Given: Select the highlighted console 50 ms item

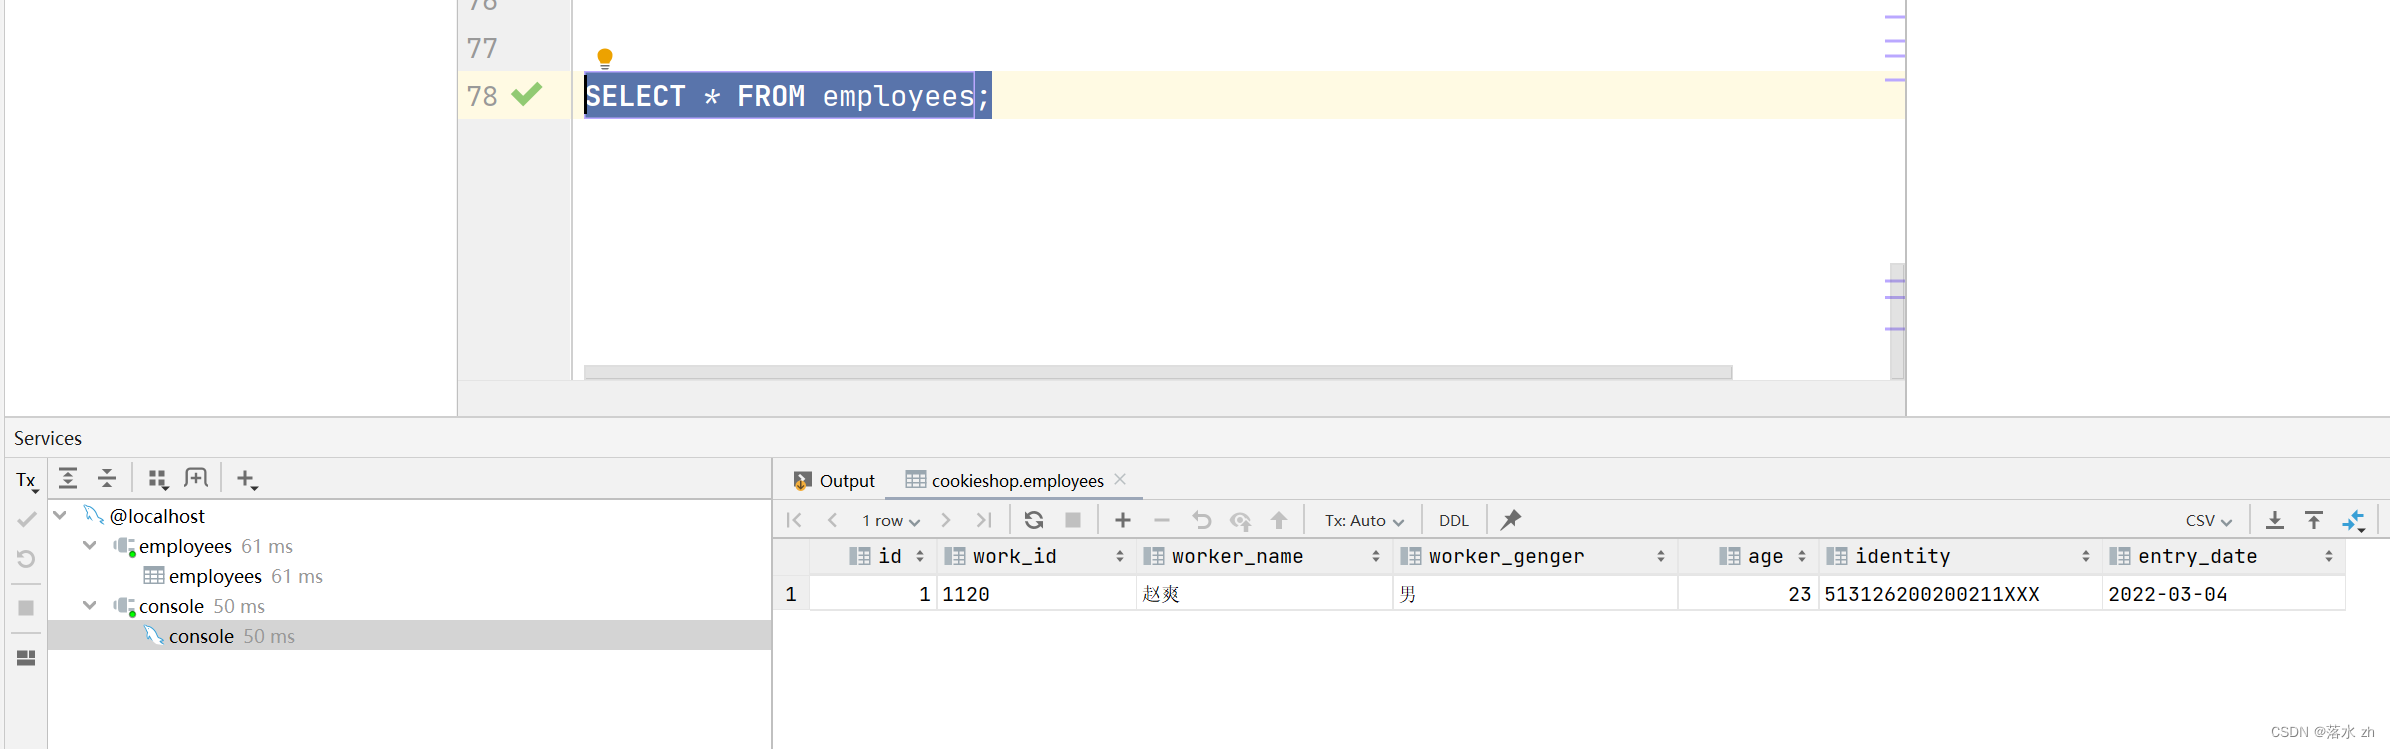Looking at the screenshot, I should pyautogui.click(x=410, y=636).
